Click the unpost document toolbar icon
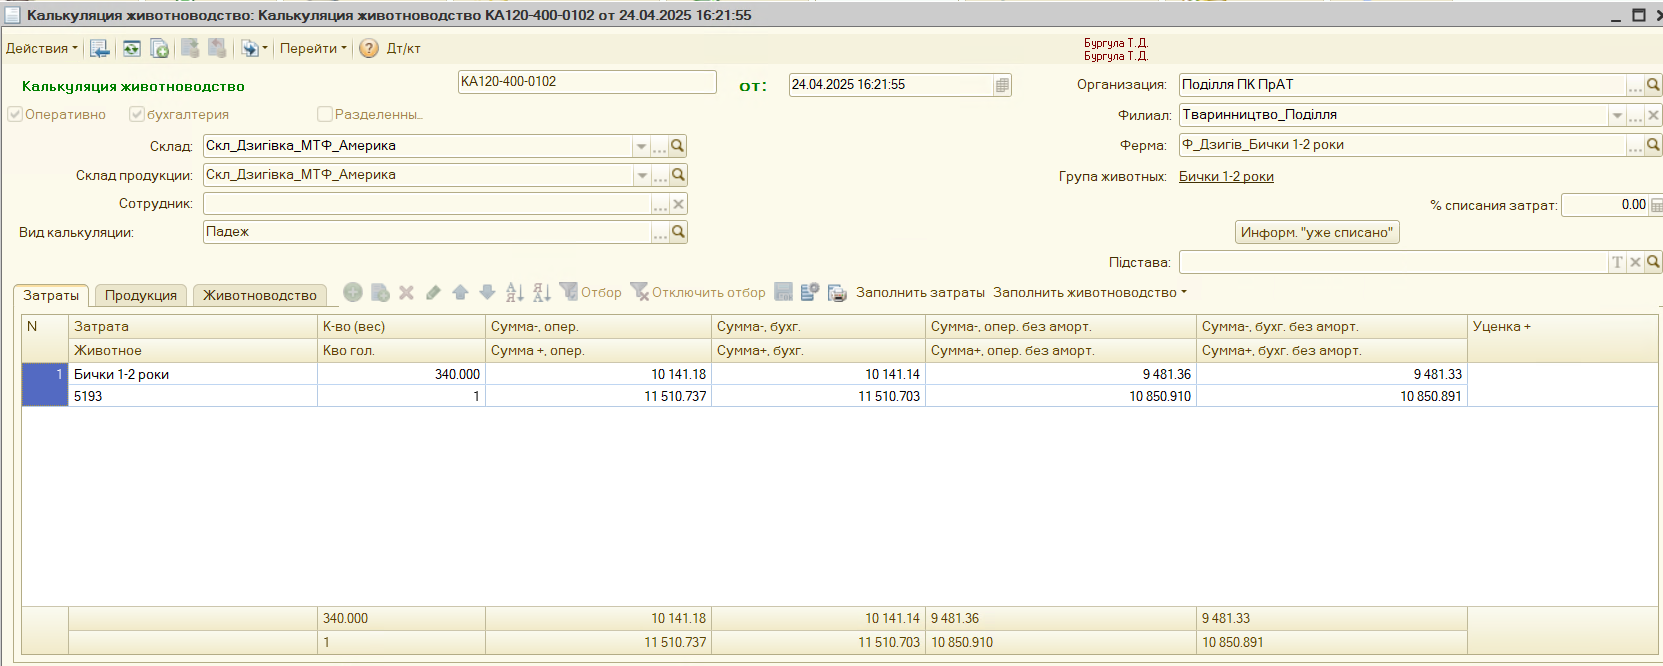This screenshot has width=1663, height=666. (x=217, y=48)
